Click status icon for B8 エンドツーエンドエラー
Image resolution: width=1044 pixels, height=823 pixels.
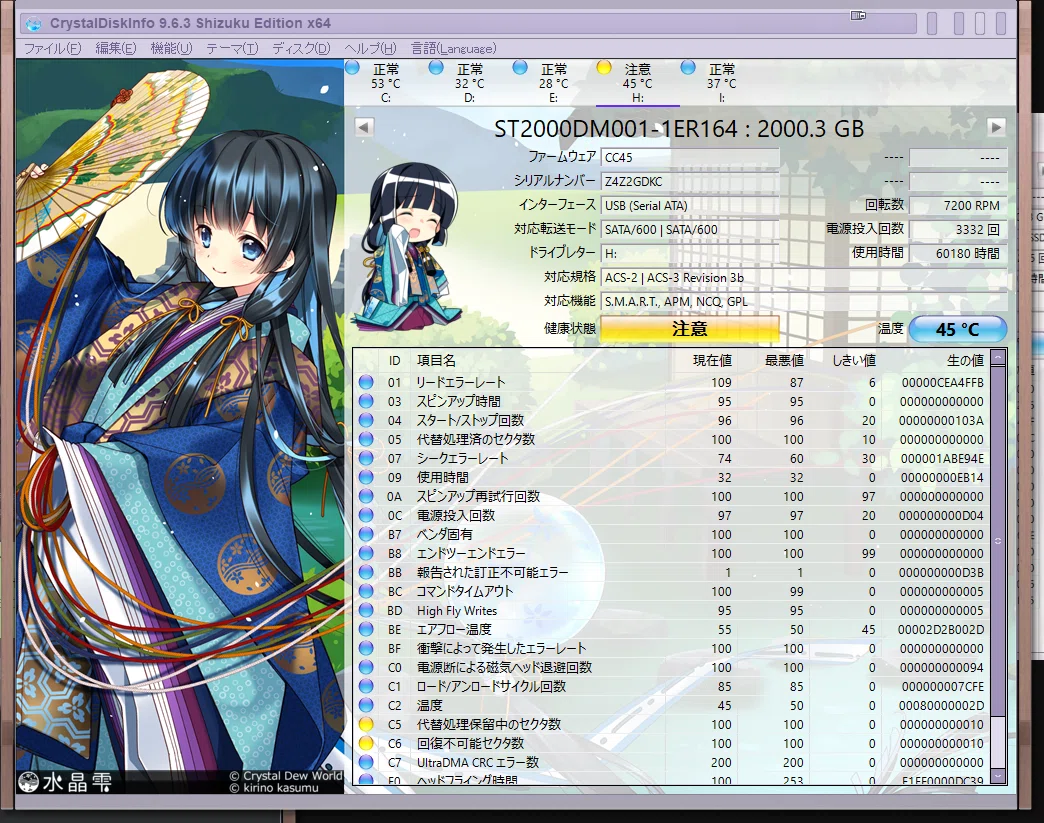[366, 553]
